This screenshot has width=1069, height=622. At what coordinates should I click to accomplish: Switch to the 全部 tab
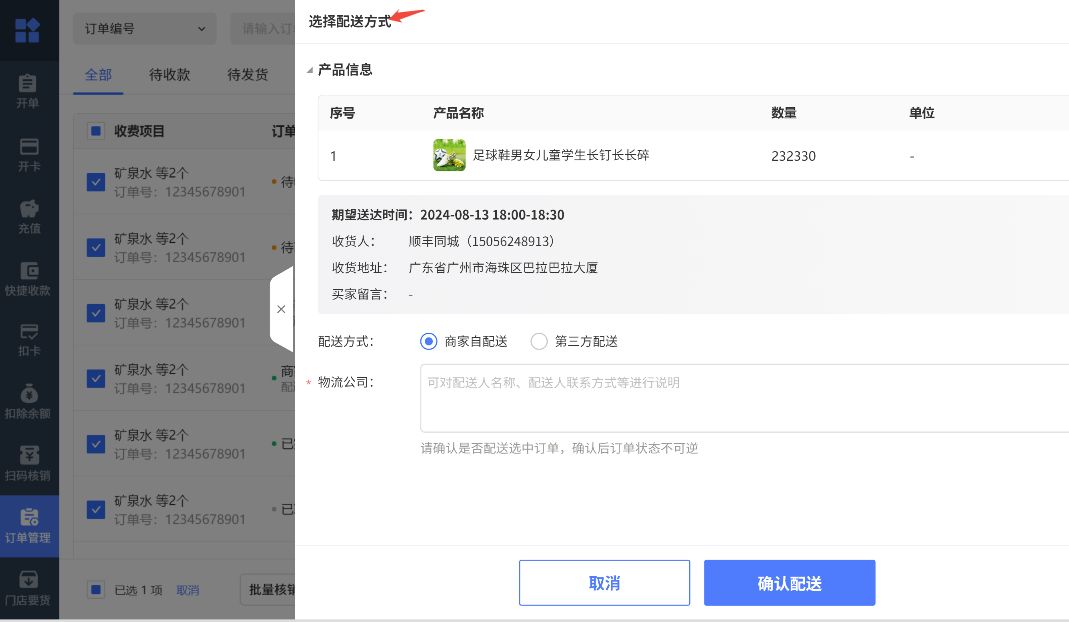point(98,74)
